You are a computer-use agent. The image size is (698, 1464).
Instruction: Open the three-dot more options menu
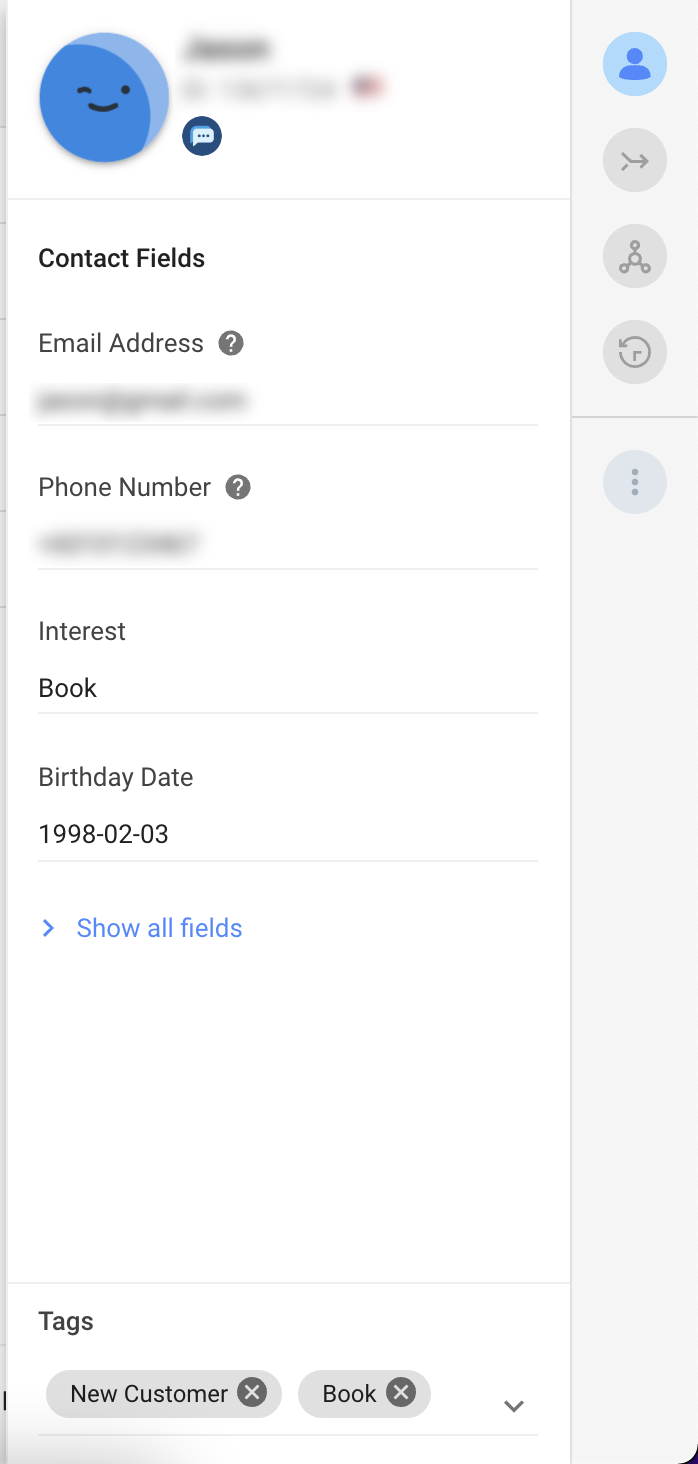pyautogui.click(x=634, y=483)
